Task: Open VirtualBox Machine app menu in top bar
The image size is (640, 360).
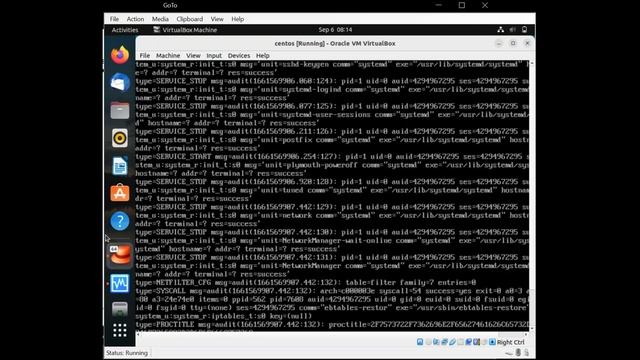Action: click(185, 30)
